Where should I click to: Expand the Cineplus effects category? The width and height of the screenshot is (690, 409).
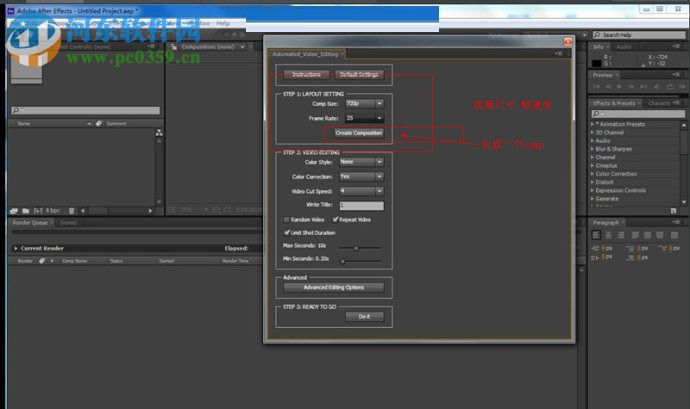592,166
